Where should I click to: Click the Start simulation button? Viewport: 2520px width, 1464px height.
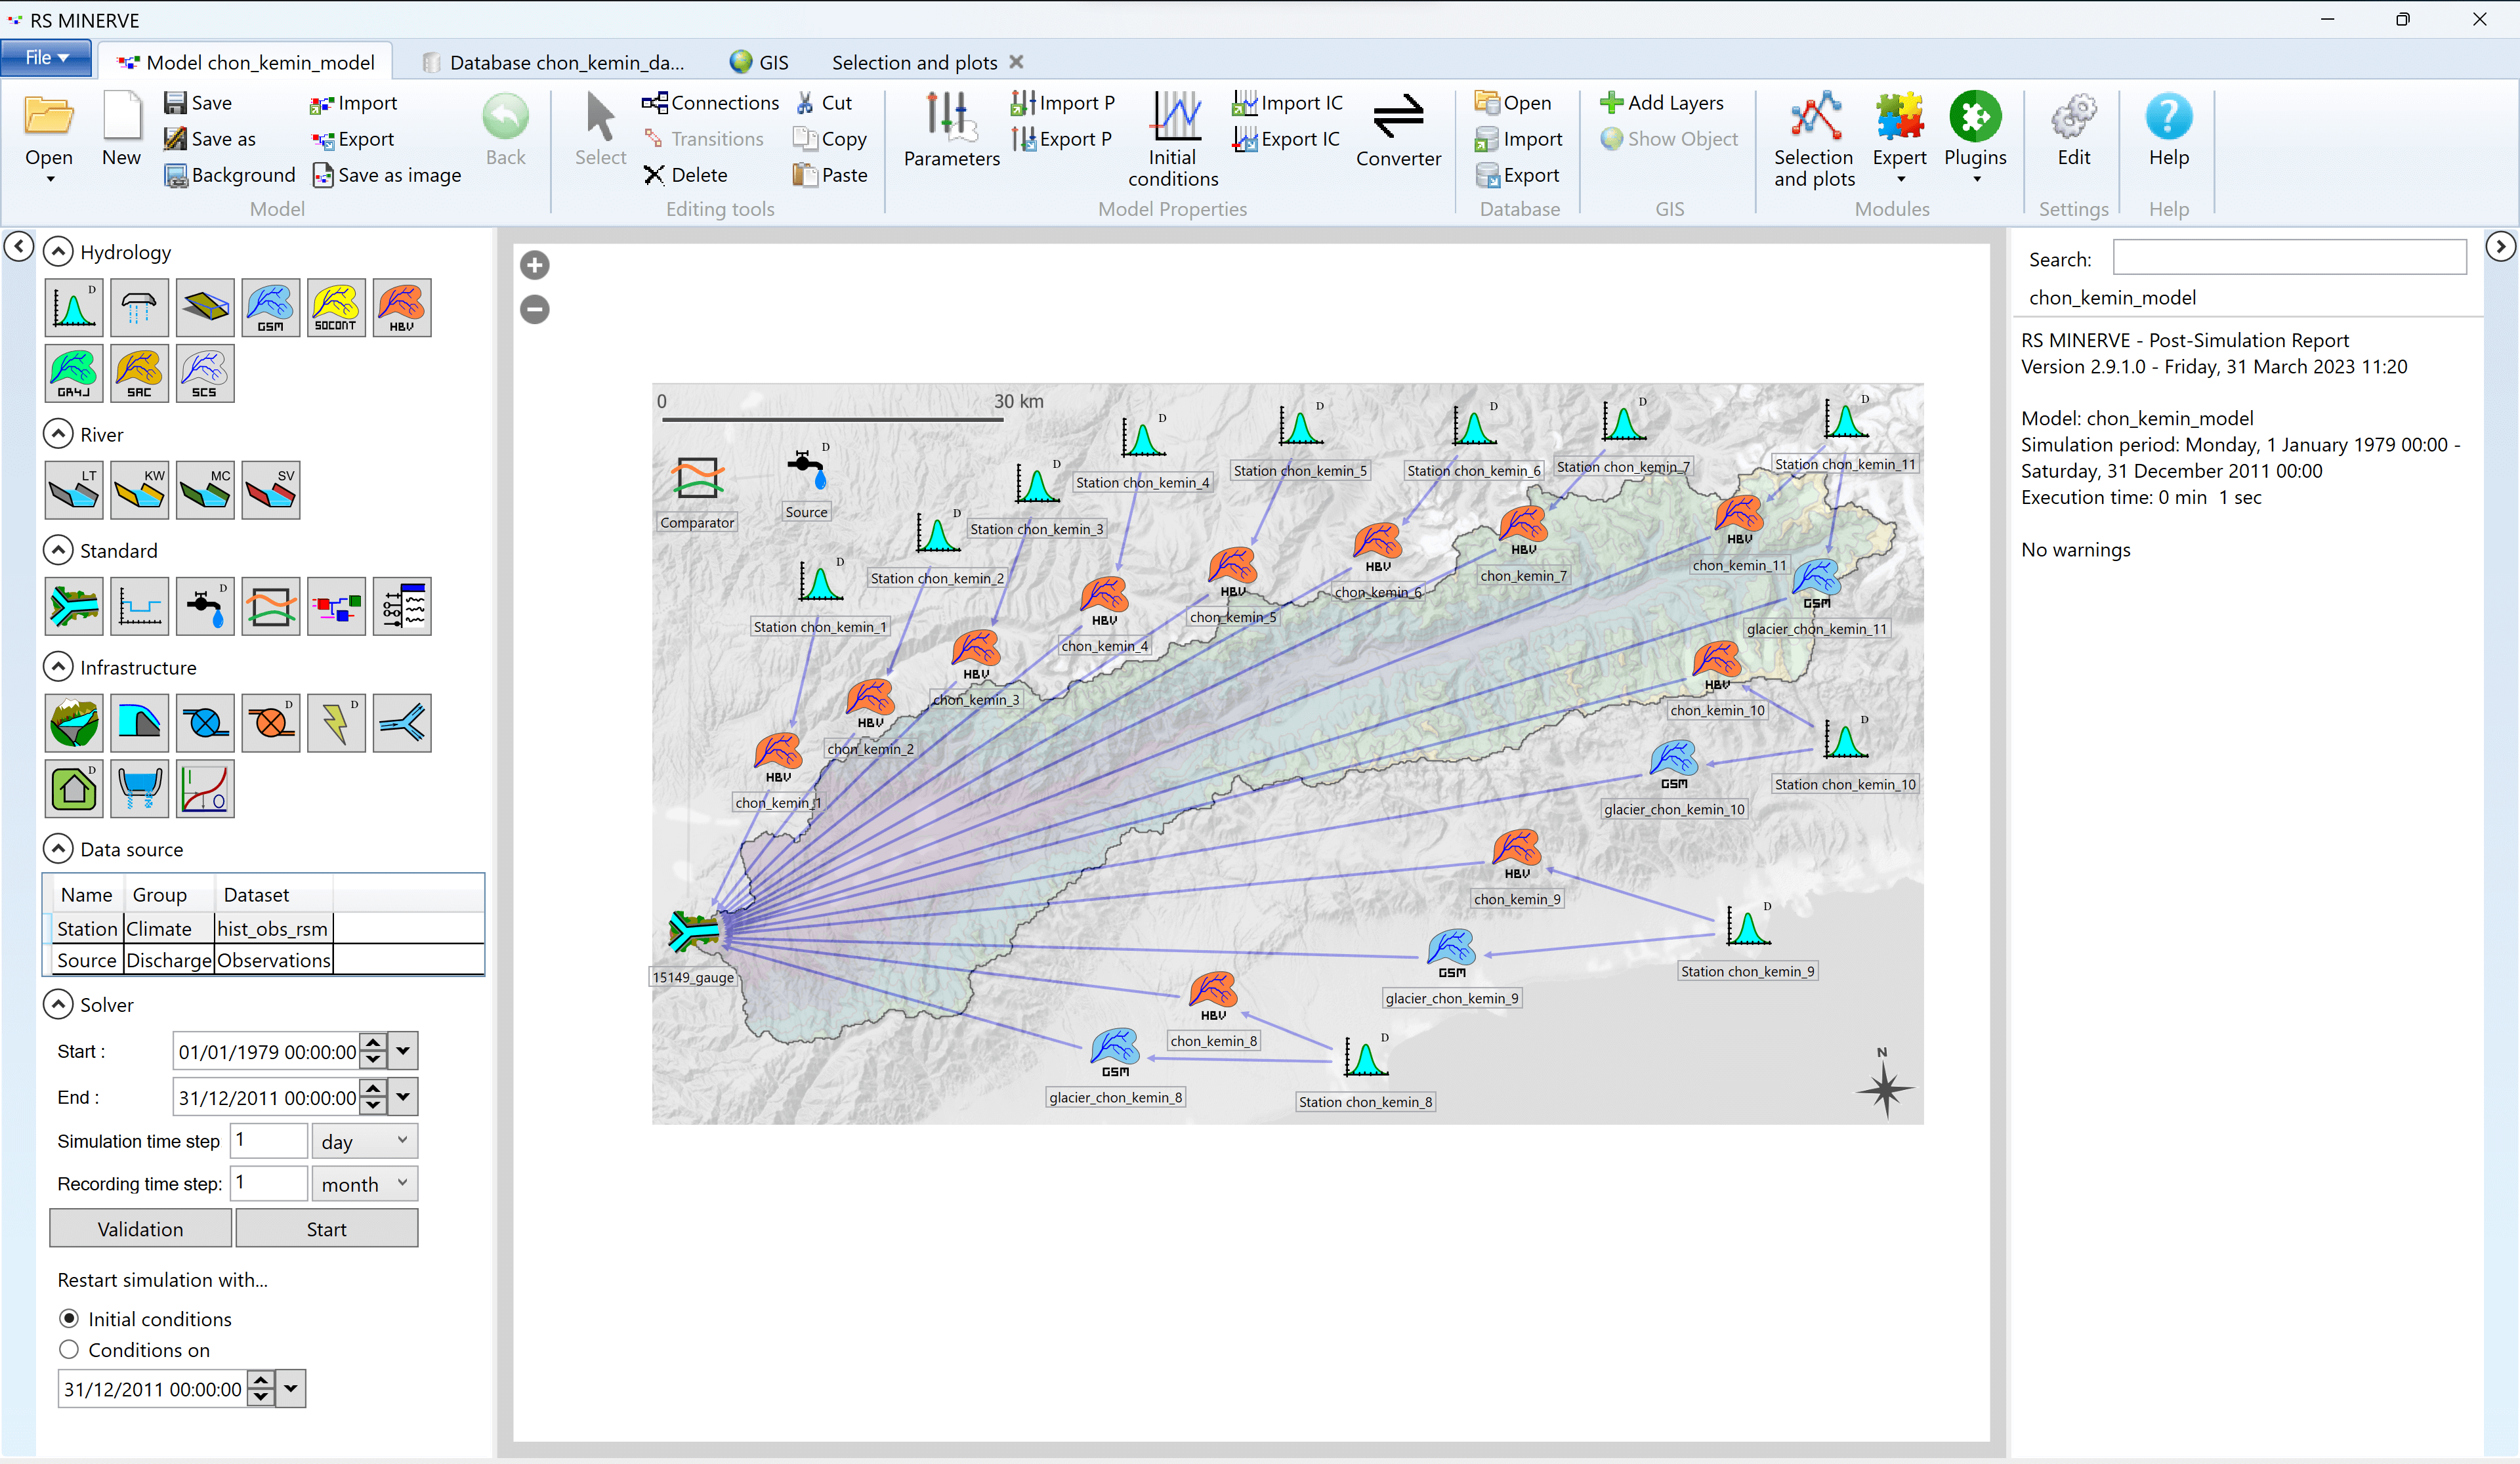click(326, 1229)
